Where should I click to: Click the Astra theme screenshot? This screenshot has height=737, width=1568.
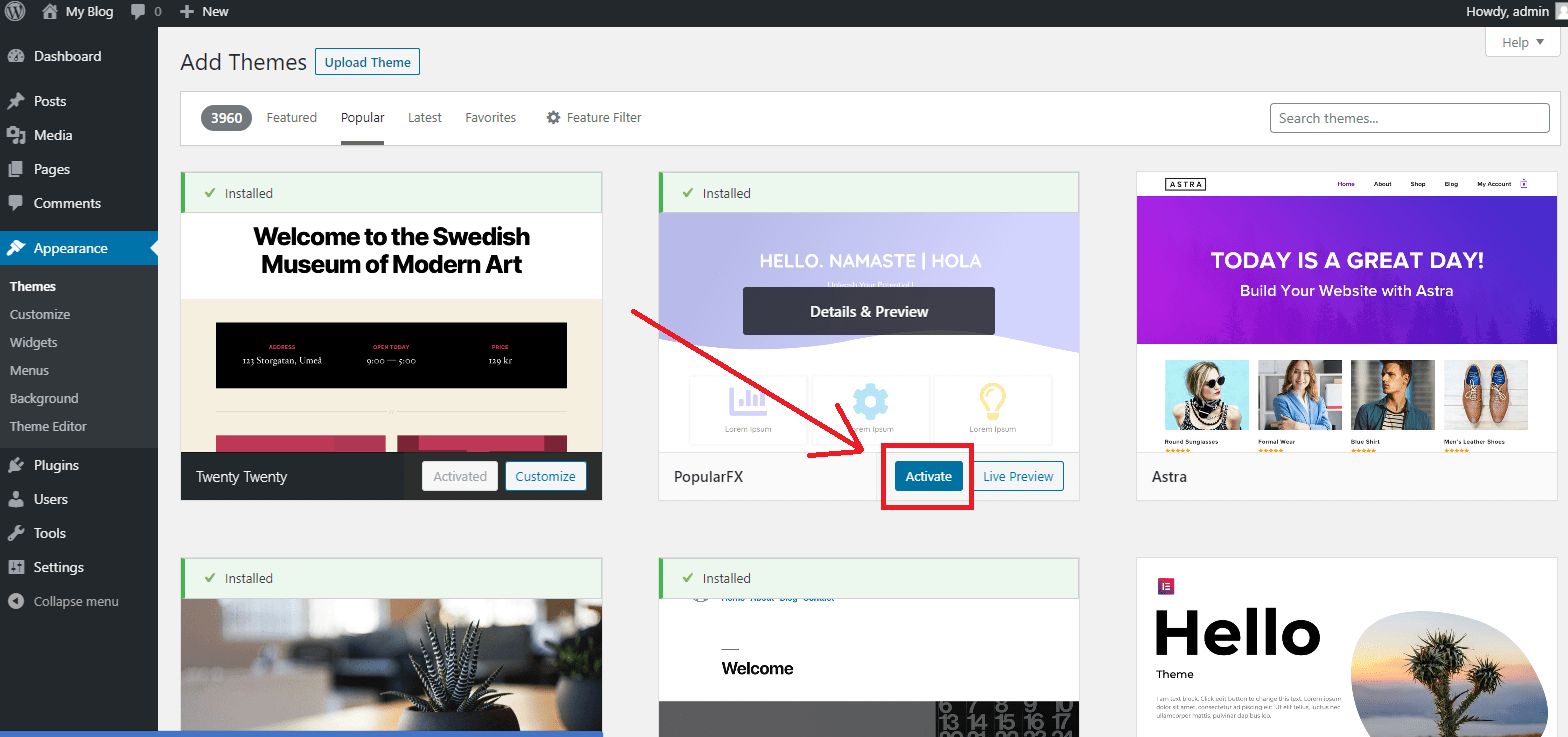pos(1347,312)
